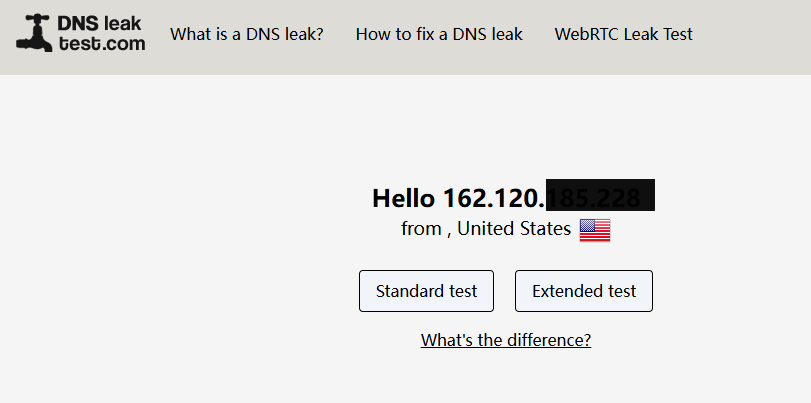Click the "DNS leak" logo text
This screenshot has height=403, width=811.
[101, 23]
